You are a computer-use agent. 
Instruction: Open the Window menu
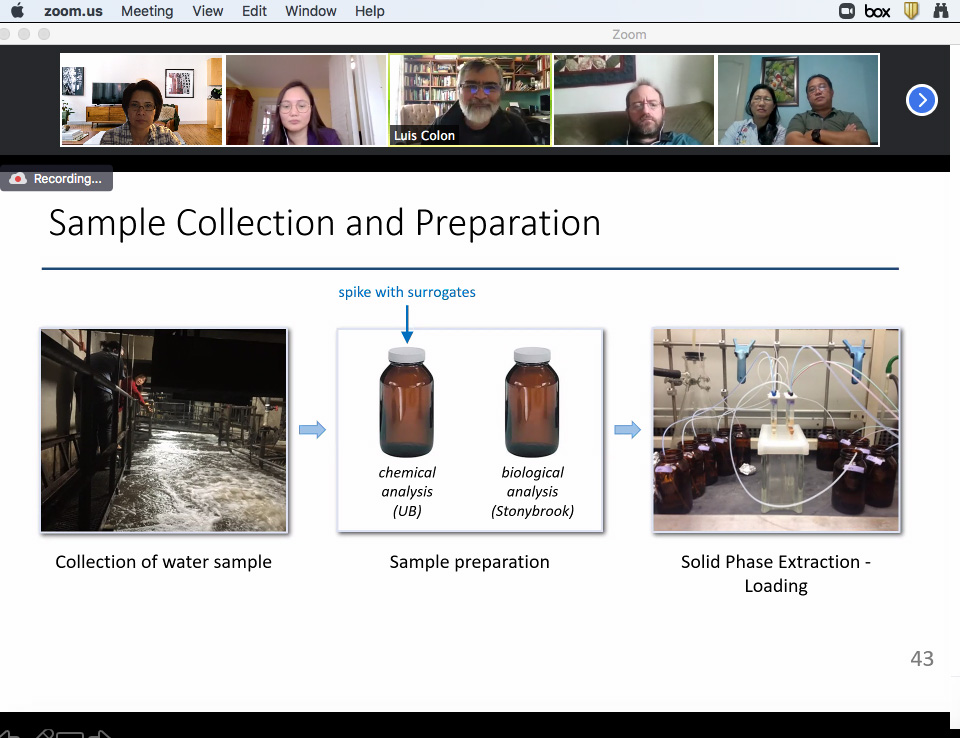pos(311,11)
